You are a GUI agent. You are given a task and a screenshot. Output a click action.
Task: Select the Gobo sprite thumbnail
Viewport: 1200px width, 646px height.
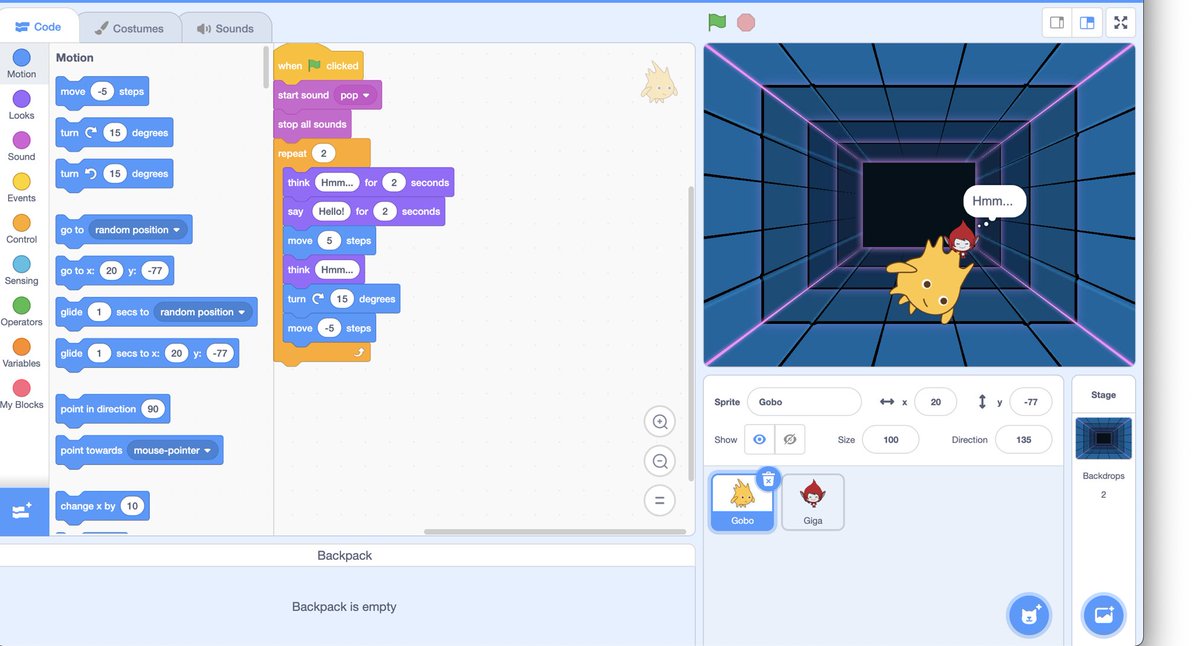click(742, 501)
